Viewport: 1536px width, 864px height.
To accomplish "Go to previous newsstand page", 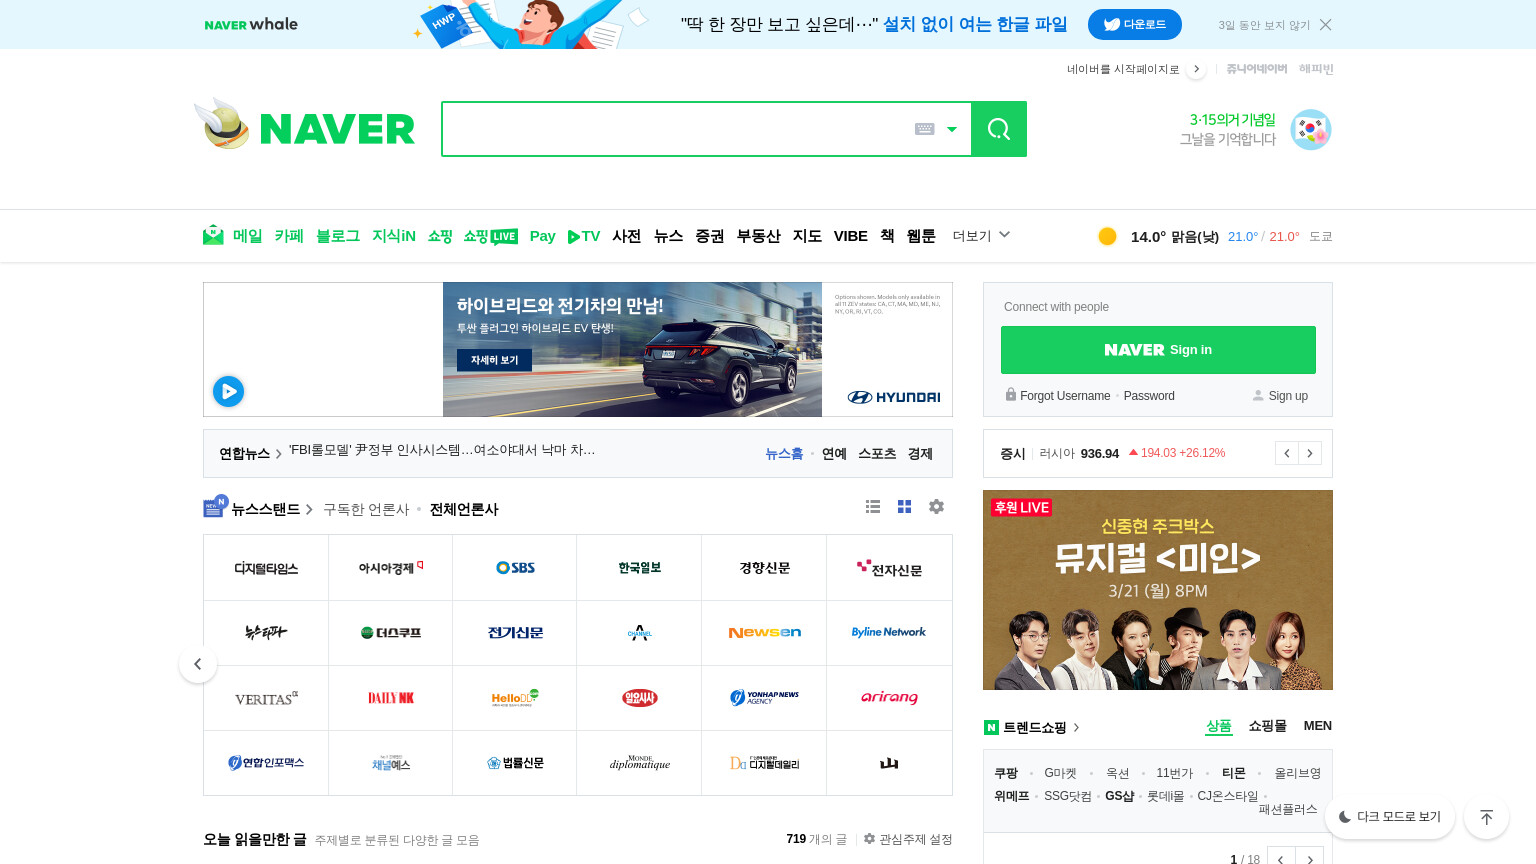I will 198,664.
